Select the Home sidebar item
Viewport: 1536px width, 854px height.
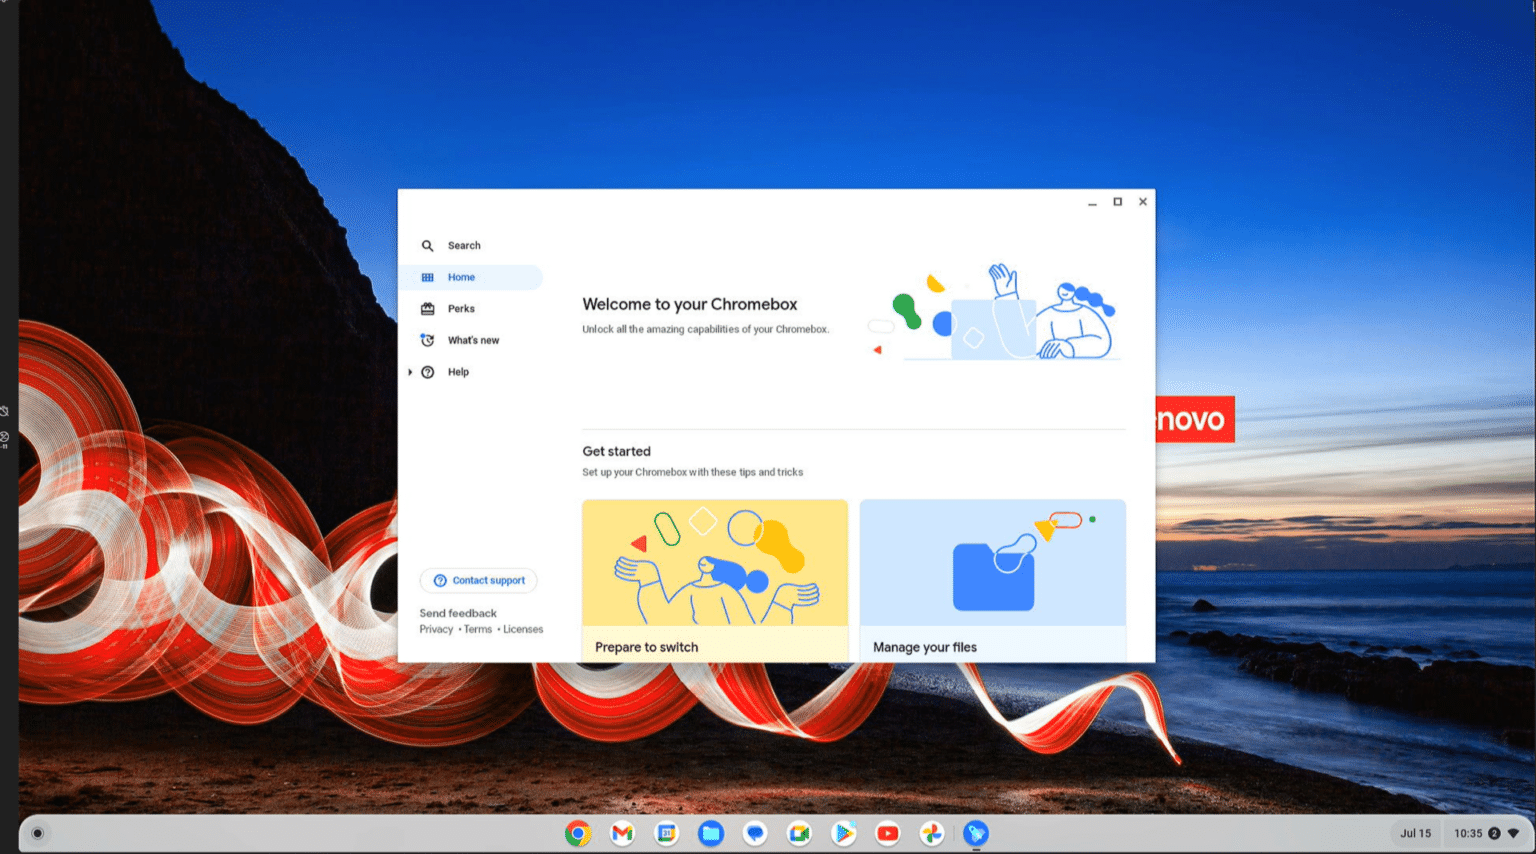(x=470, y=277)
